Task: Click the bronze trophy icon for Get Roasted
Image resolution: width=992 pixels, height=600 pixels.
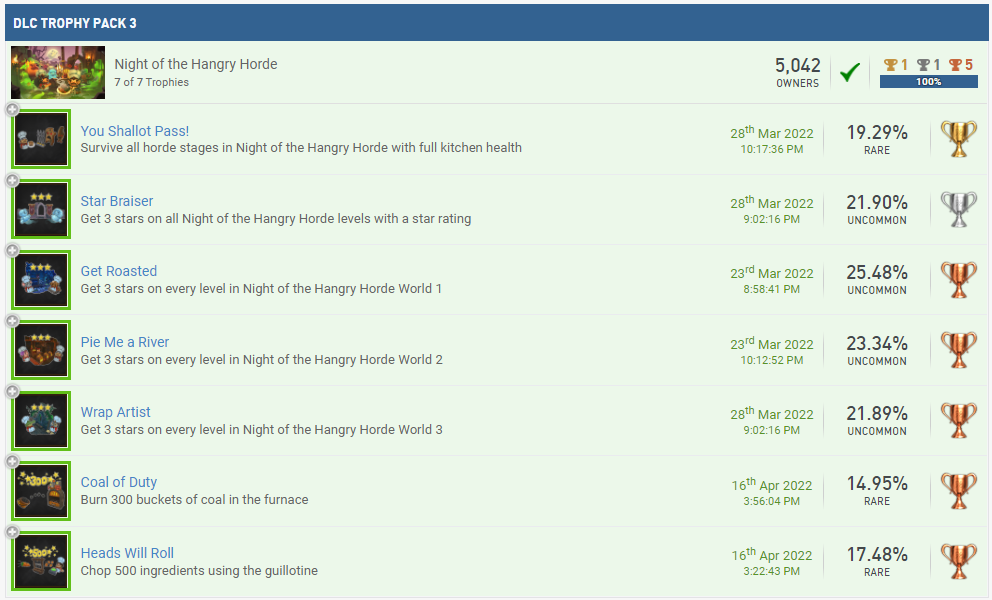Action: (958, 280)
